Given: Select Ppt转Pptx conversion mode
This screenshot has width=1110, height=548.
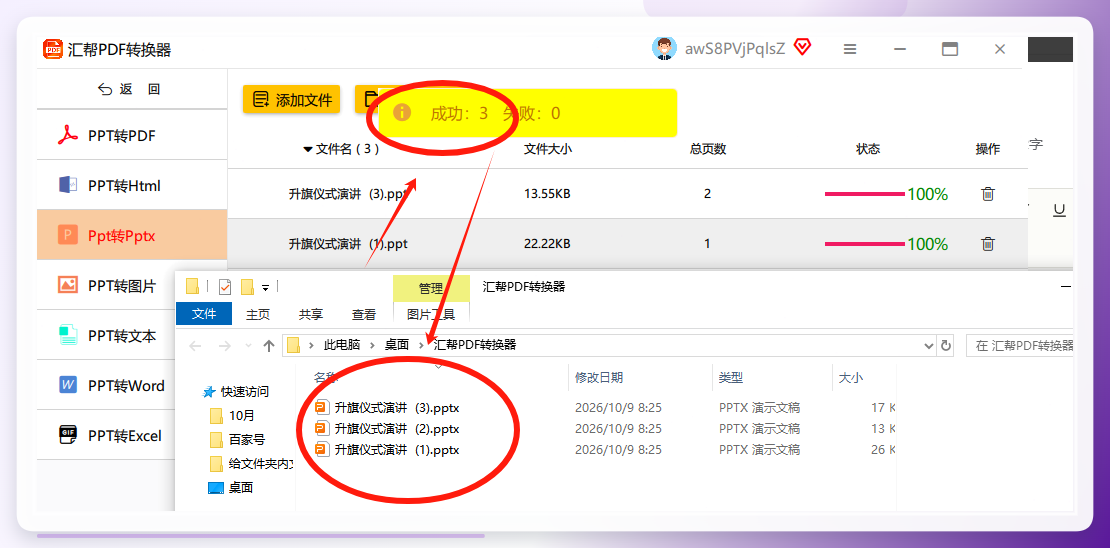Looking at the screenshot, I should 132,235.
